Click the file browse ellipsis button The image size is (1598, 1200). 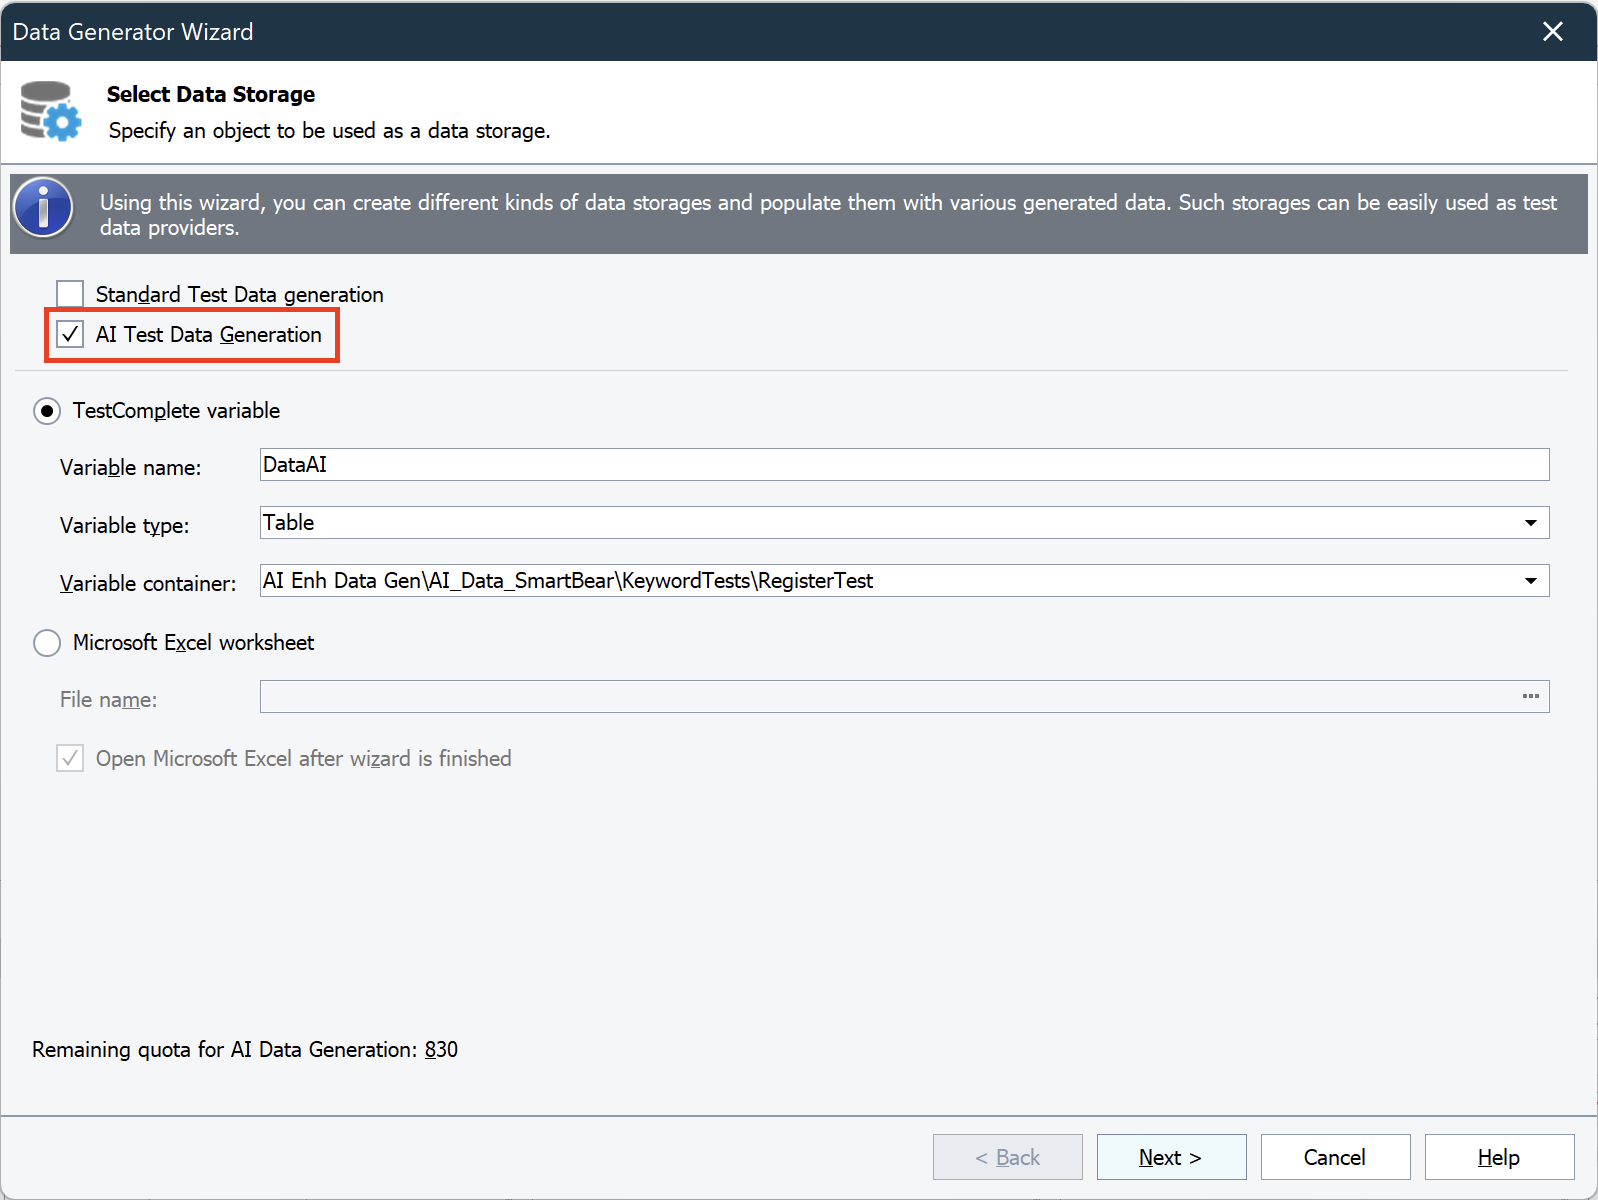pyautogui.click(x=1530, y=697)
